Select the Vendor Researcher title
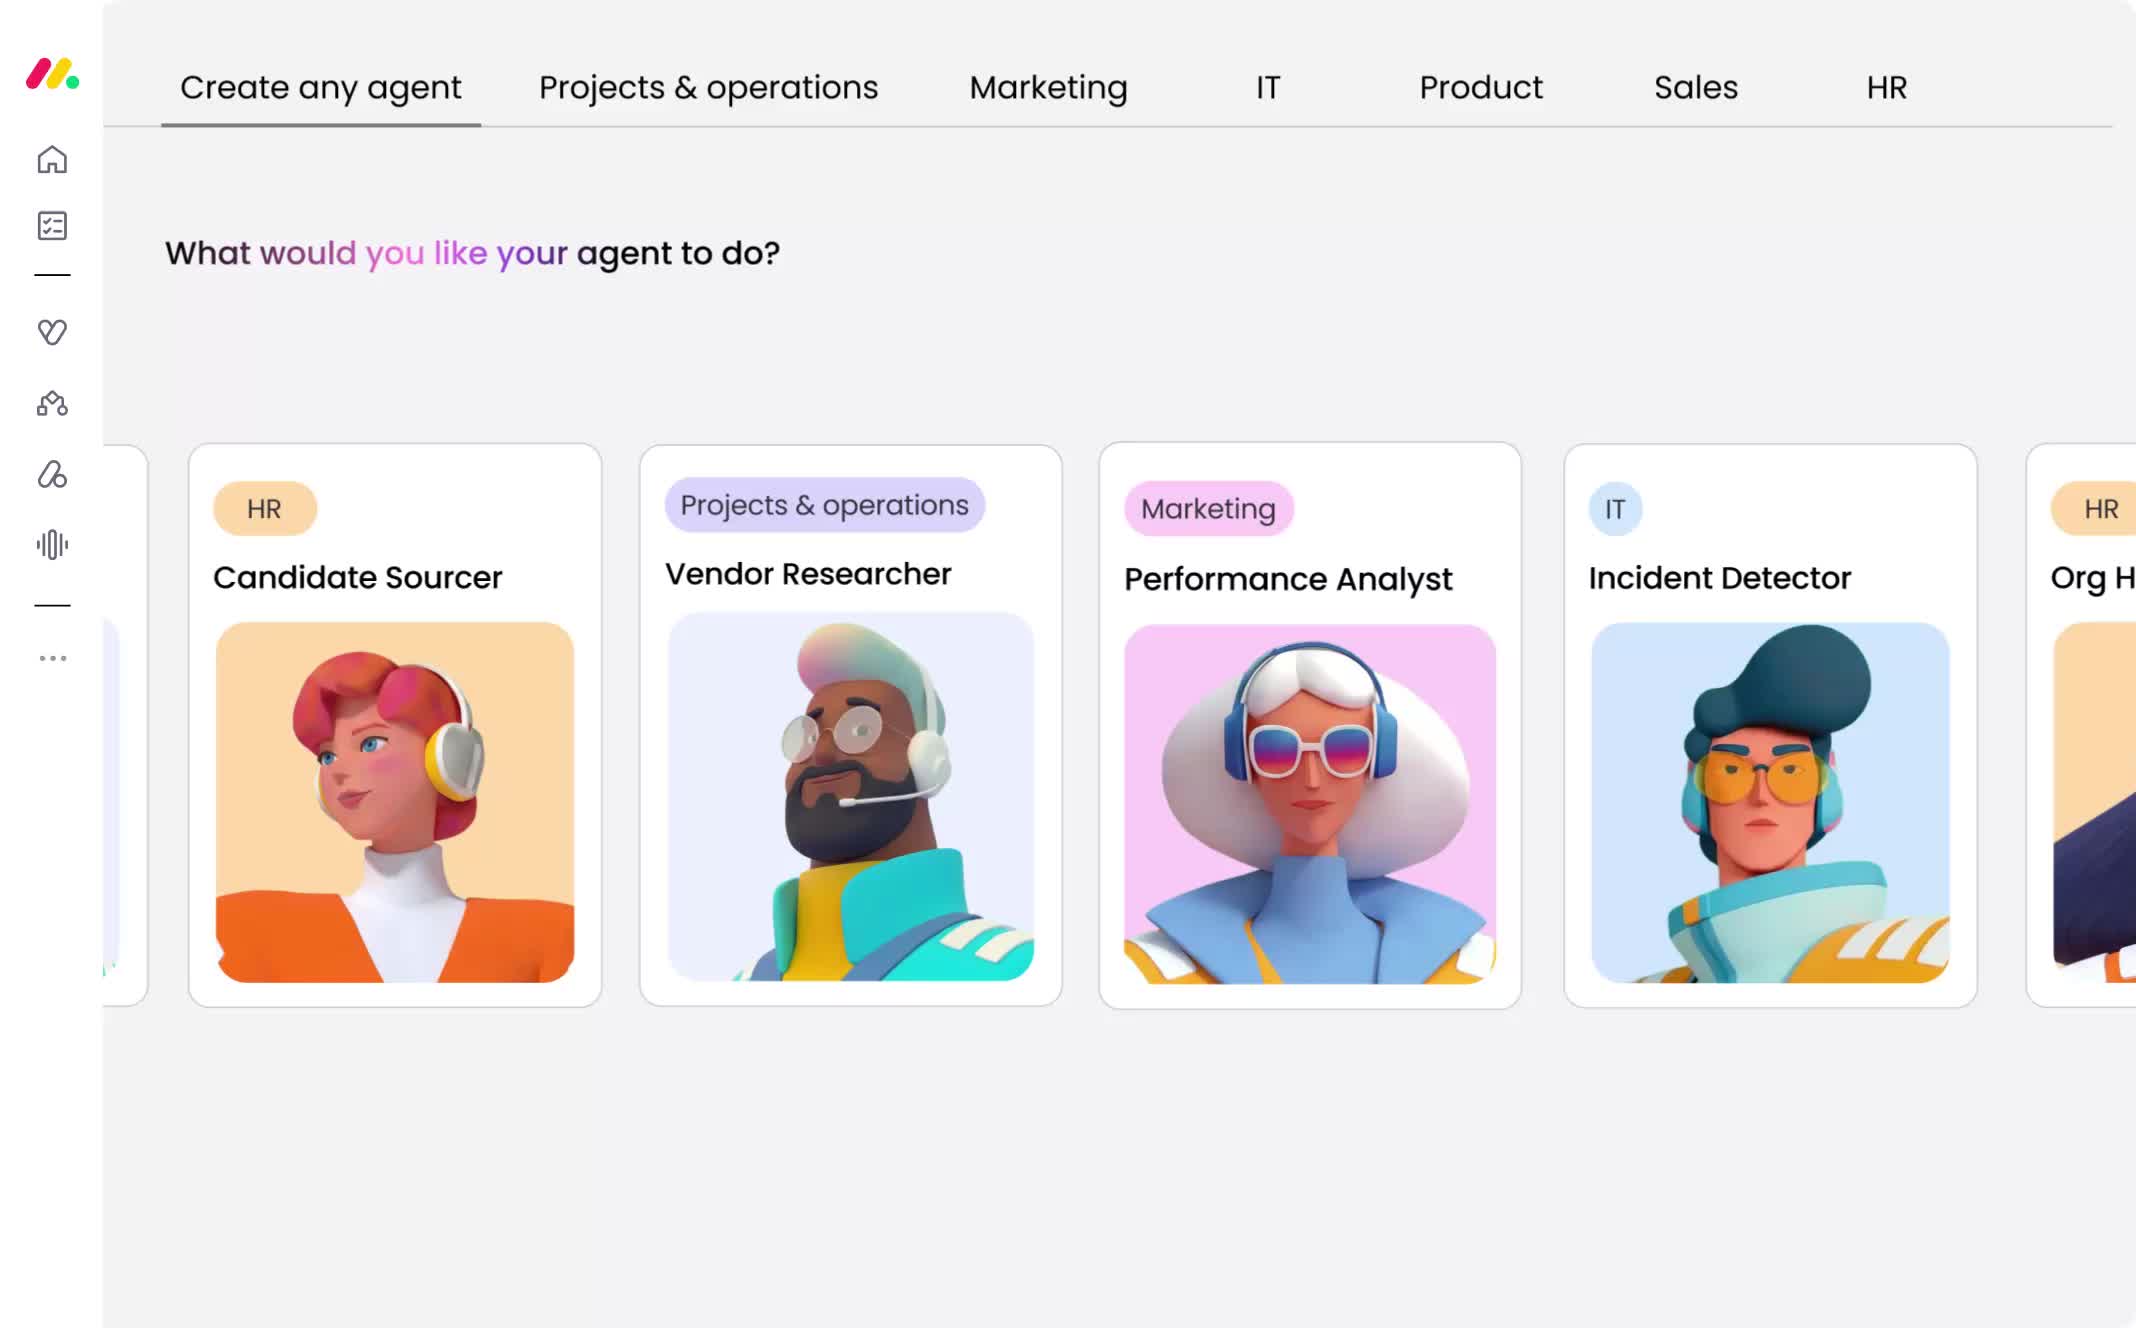Viewport: 2136px width, 1328px height. click(808, 574)
